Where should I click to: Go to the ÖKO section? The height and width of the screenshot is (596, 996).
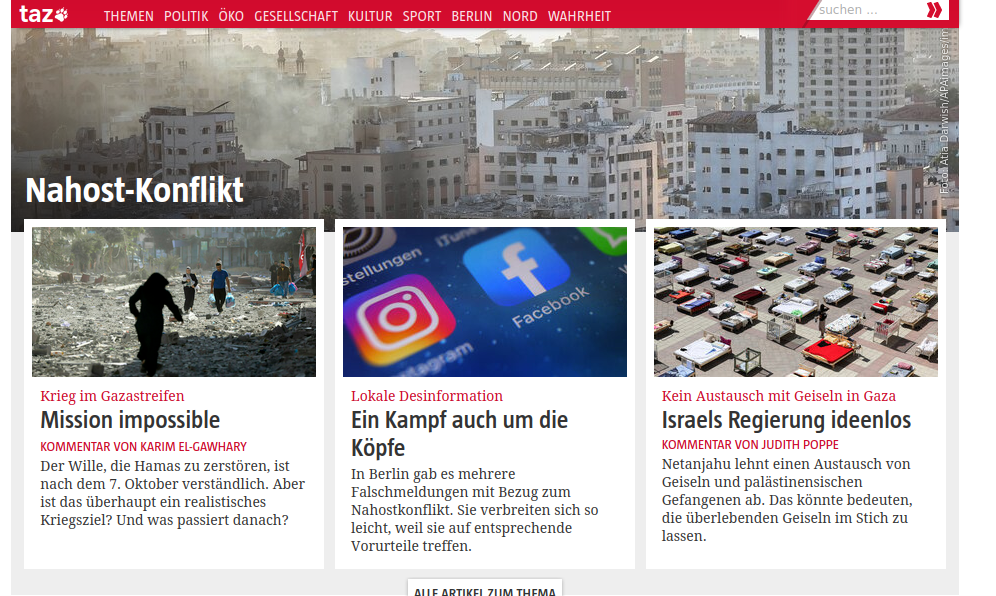coord(231,17)
